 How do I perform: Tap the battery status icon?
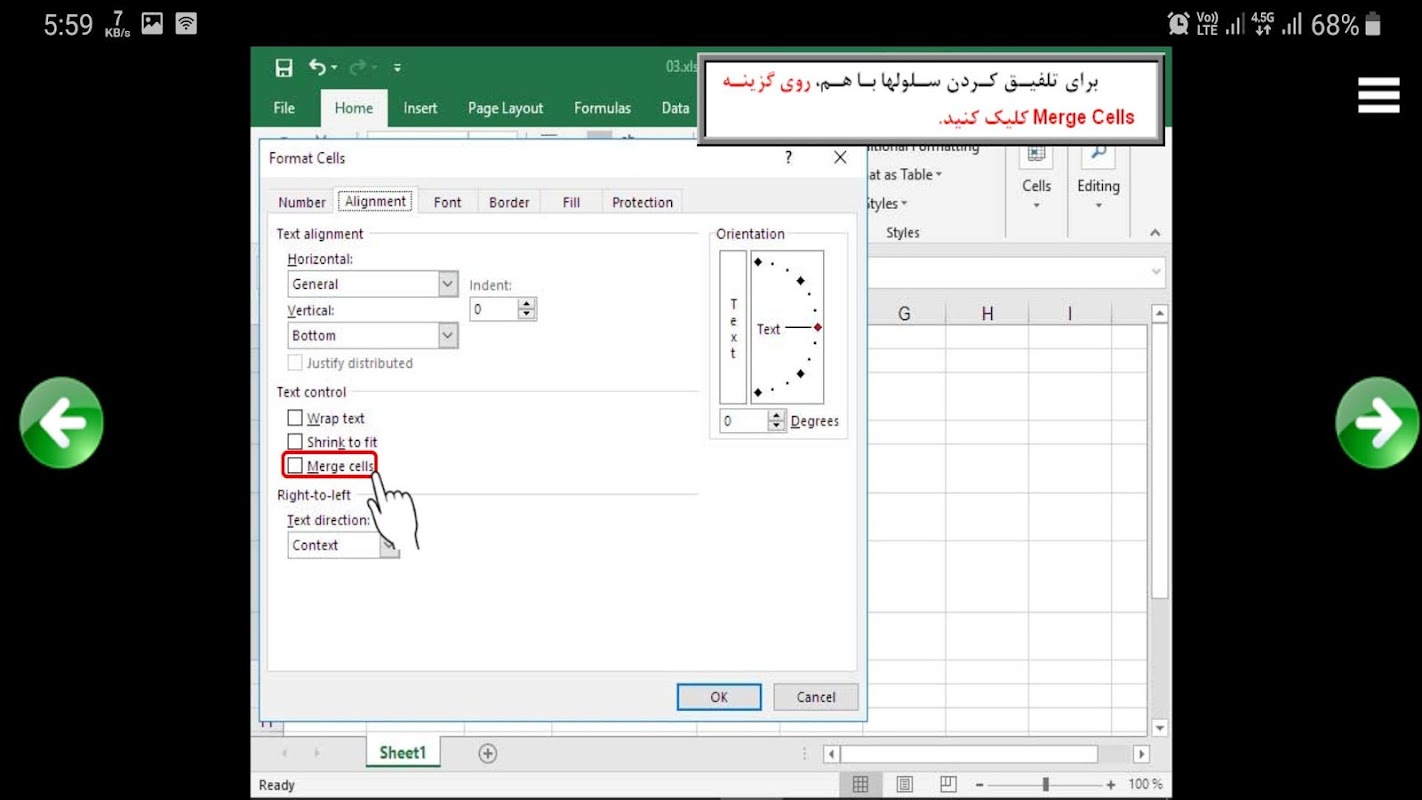click(1373, 24)
